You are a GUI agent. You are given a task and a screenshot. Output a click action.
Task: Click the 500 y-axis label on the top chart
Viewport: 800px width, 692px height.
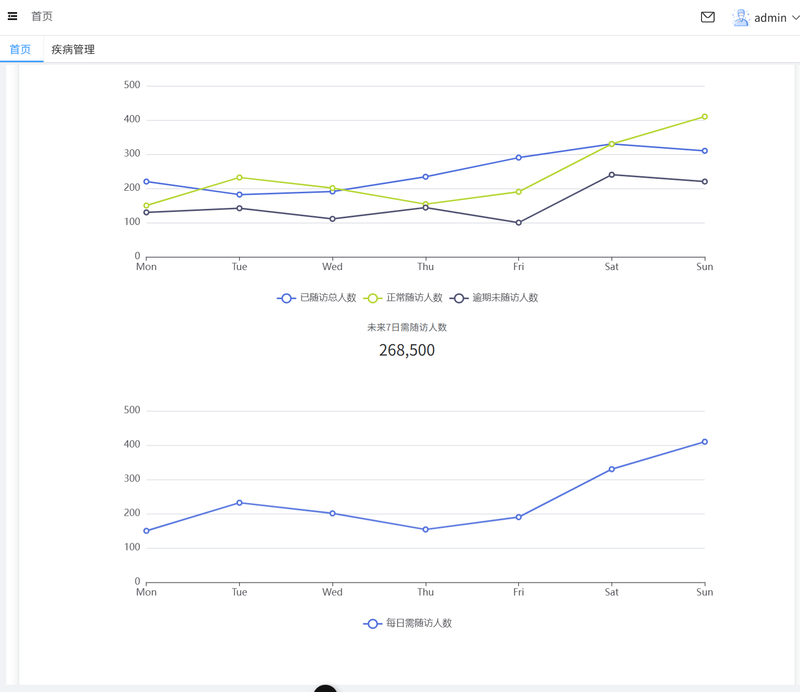pos(132,85)
